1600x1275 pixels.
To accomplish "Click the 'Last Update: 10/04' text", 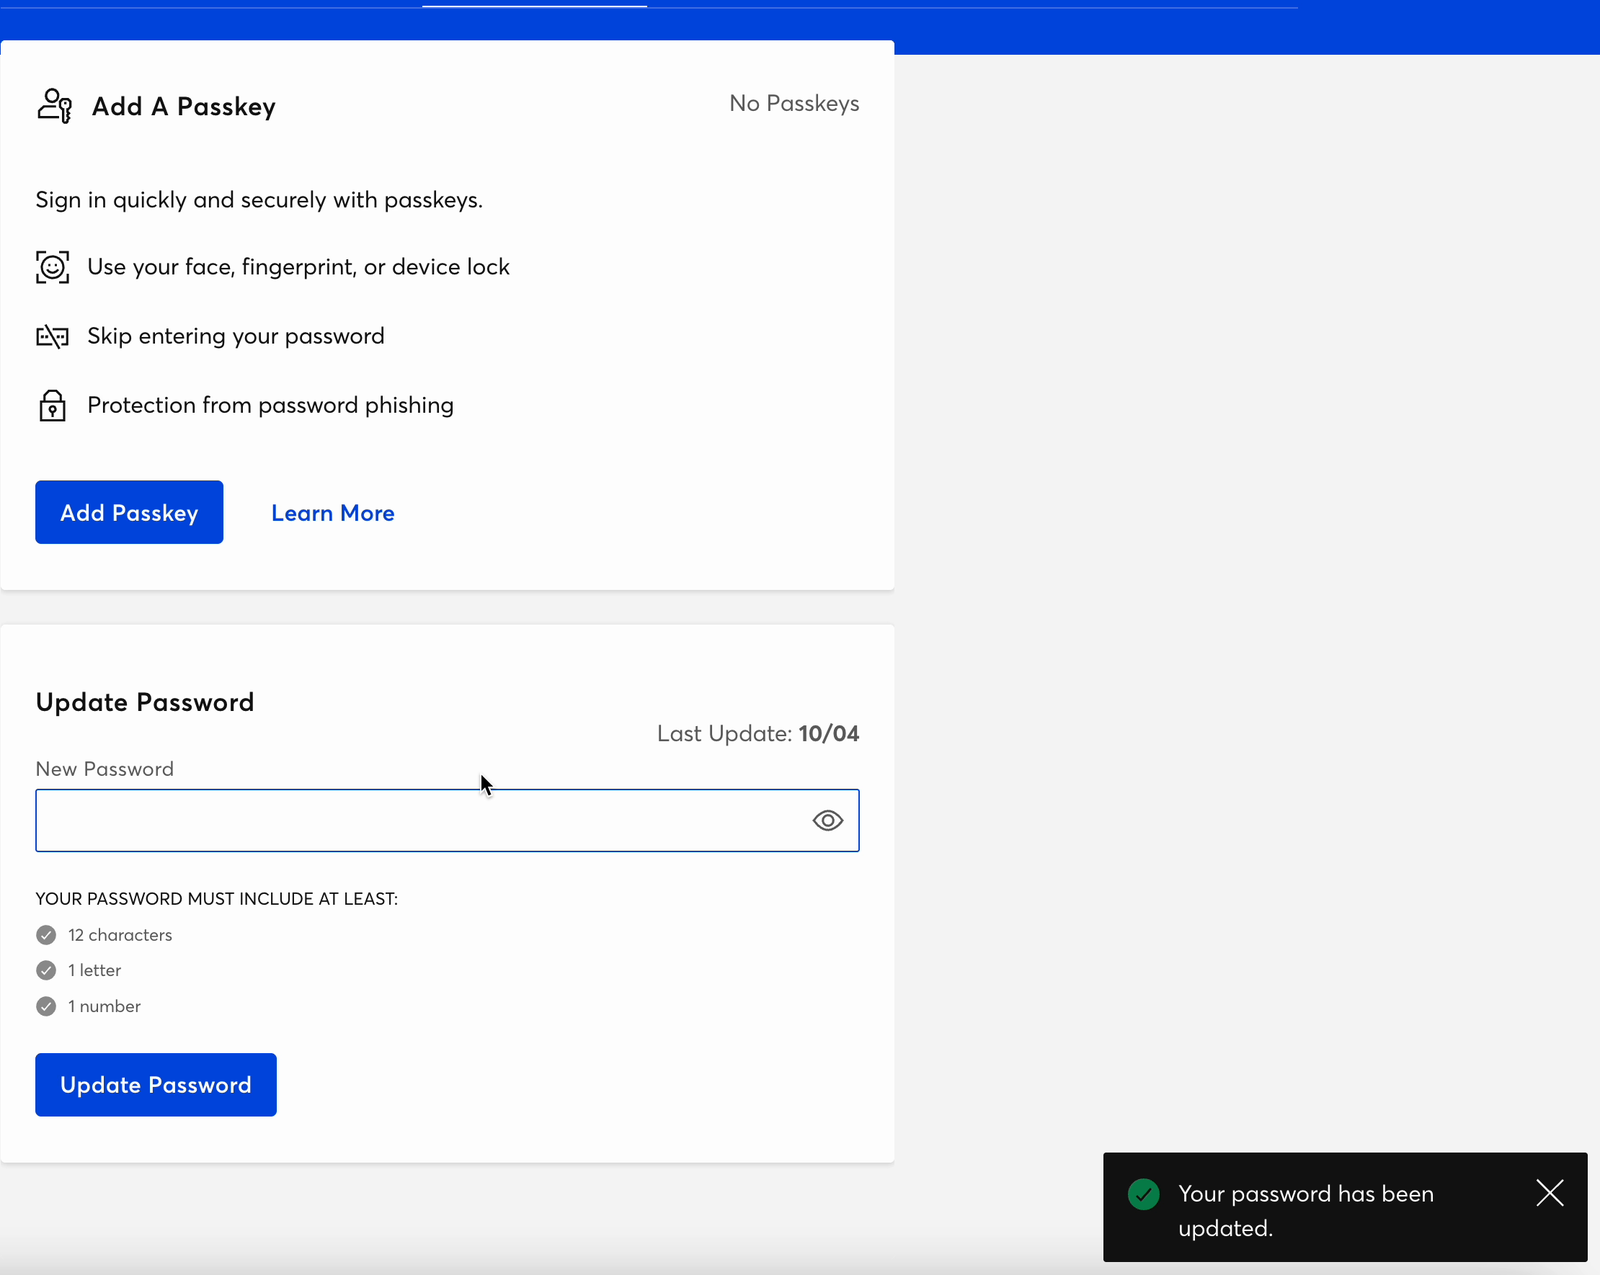I will coord(758,733).
